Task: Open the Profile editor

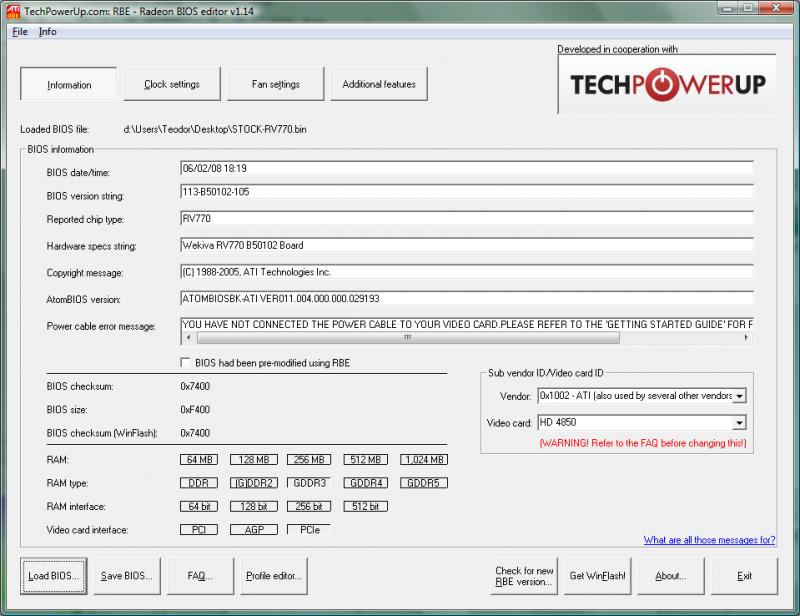Action: 273,576
